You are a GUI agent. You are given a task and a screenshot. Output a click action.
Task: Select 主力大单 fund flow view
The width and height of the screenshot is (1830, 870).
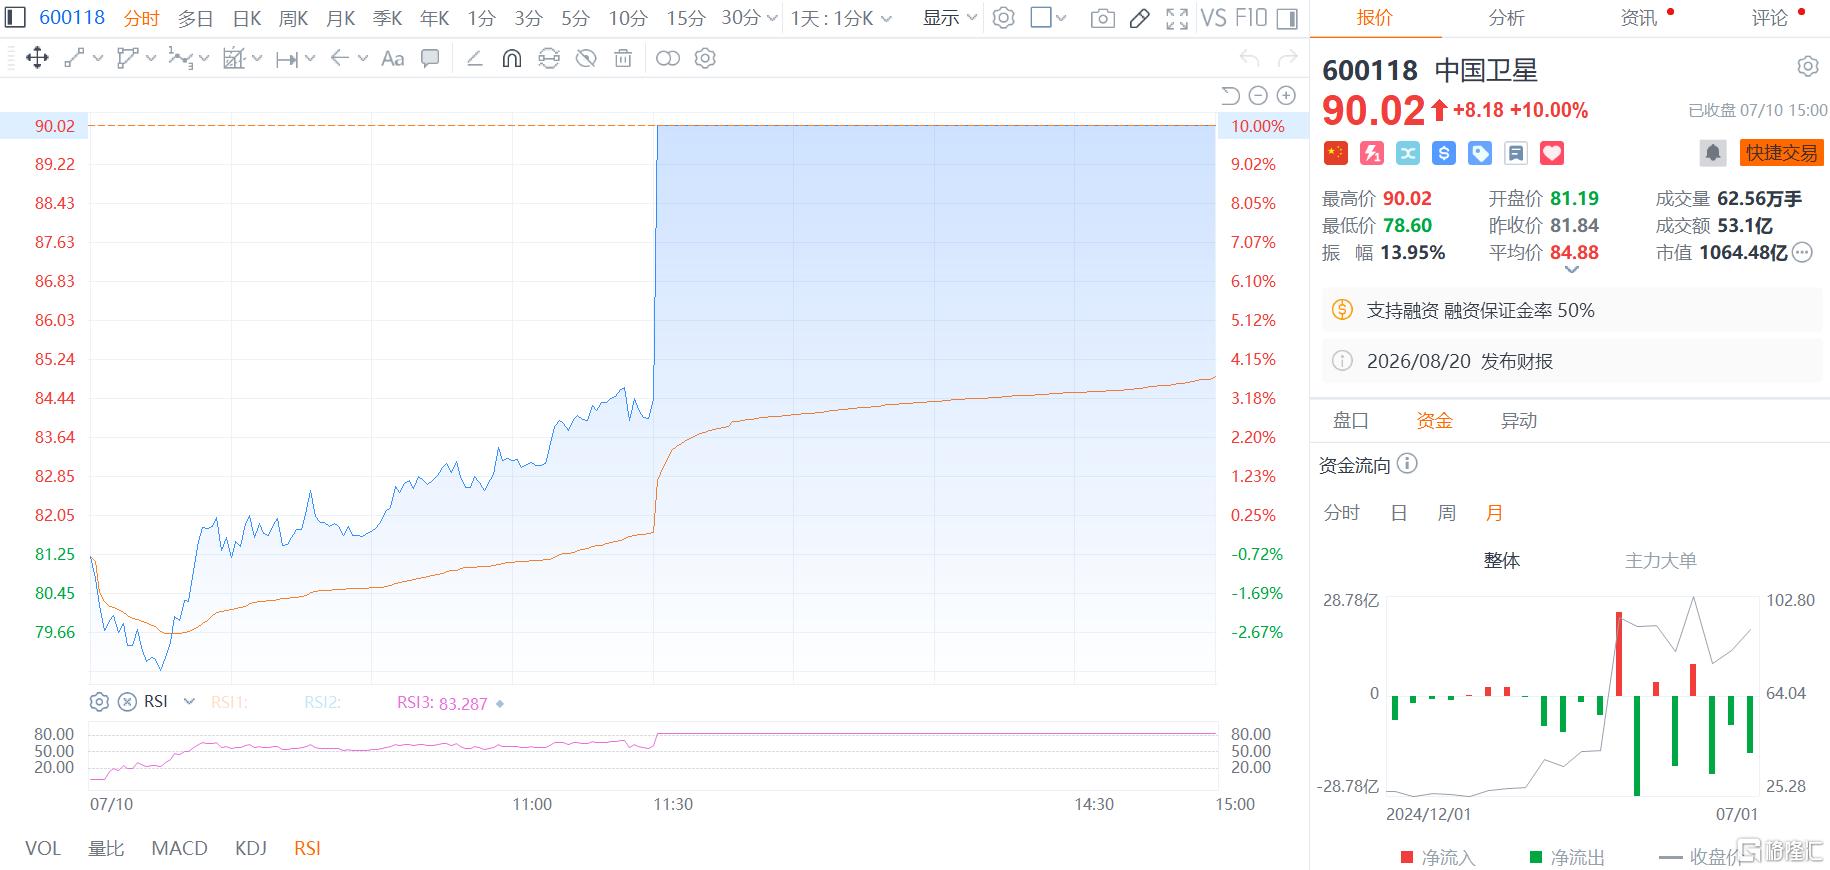(x=1660, y=560)
